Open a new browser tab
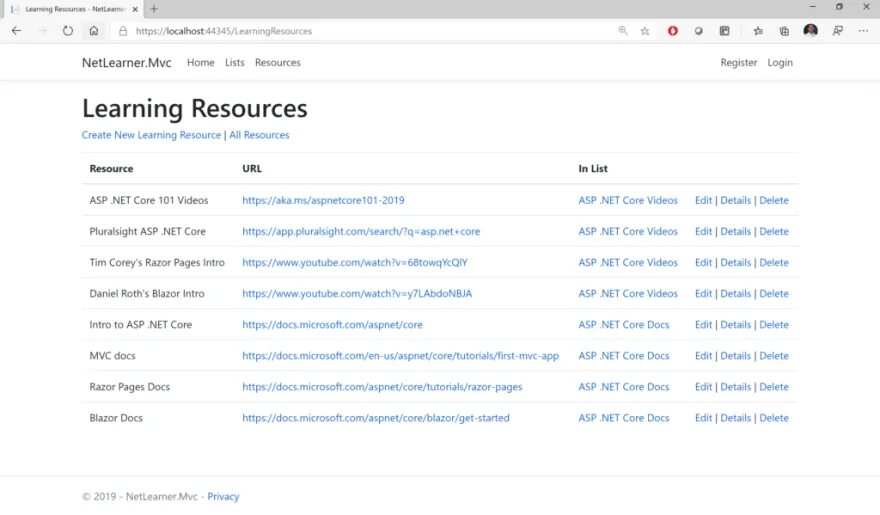 tap(154, 9)
